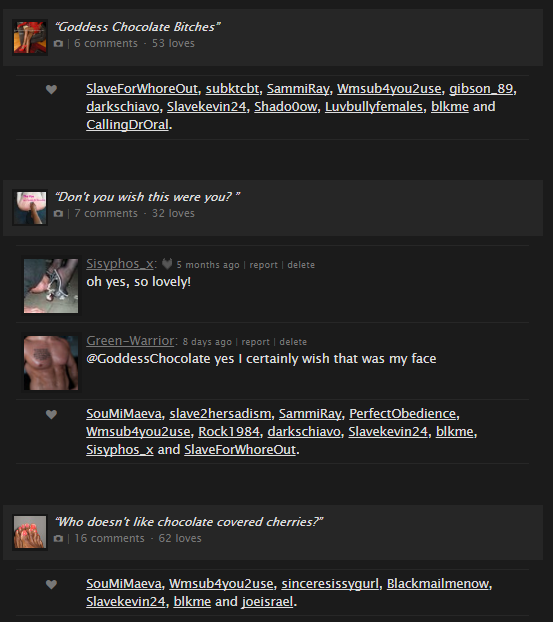This screenshot has height=622, width=553.
Task: Click the heart icon next to Sisyphos_x's comment name
Action: [x=167, y=264]
